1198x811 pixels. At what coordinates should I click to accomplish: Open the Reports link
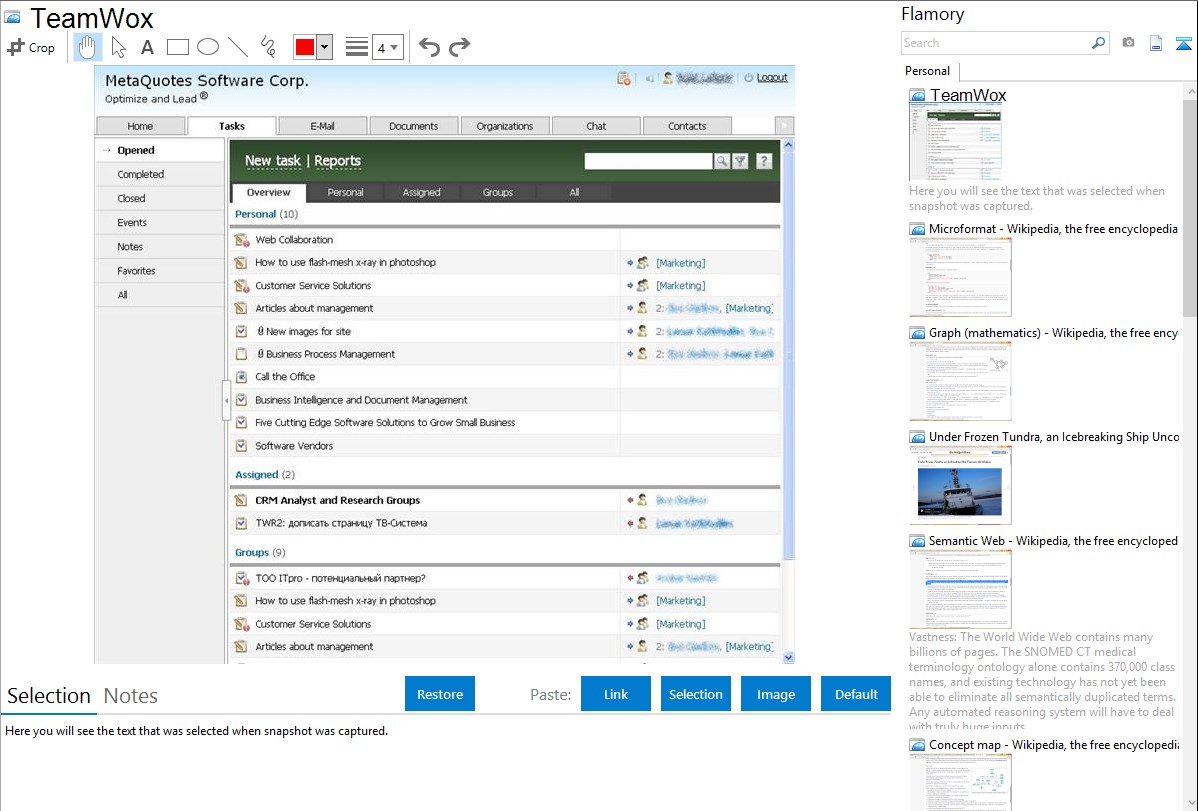point(337,161)
